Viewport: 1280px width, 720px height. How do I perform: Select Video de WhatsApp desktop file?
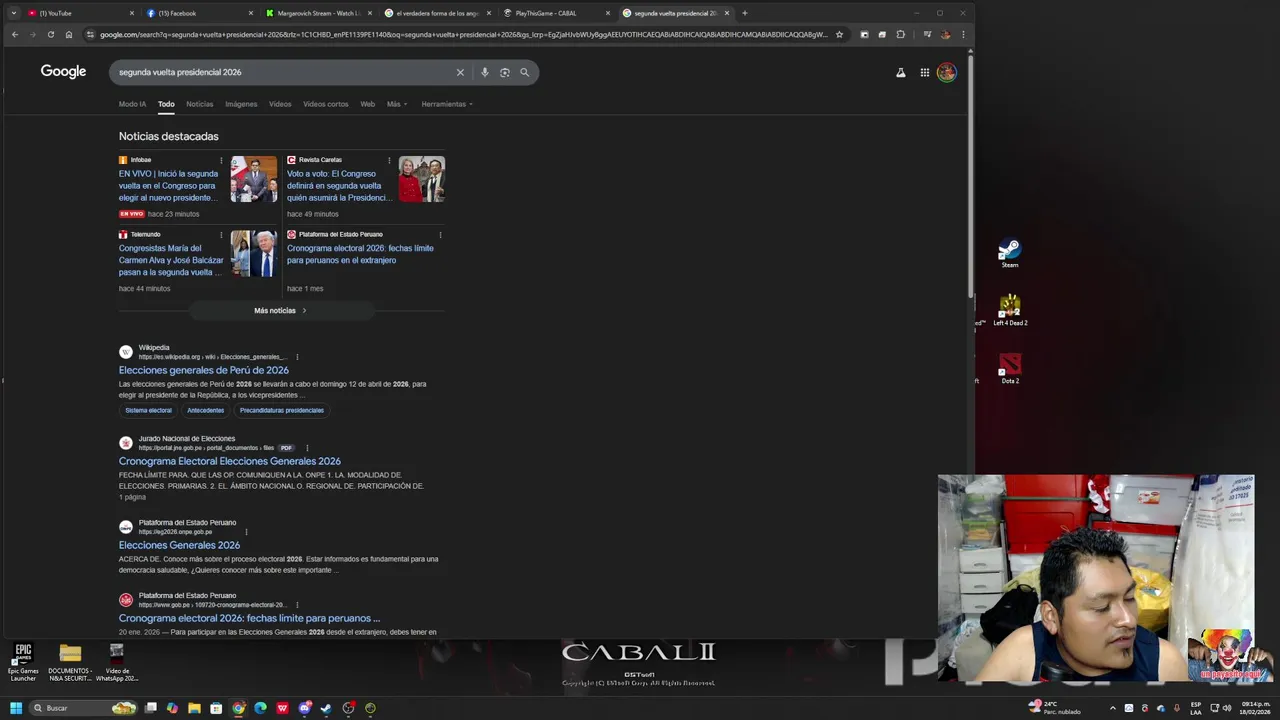click(117, 662)
